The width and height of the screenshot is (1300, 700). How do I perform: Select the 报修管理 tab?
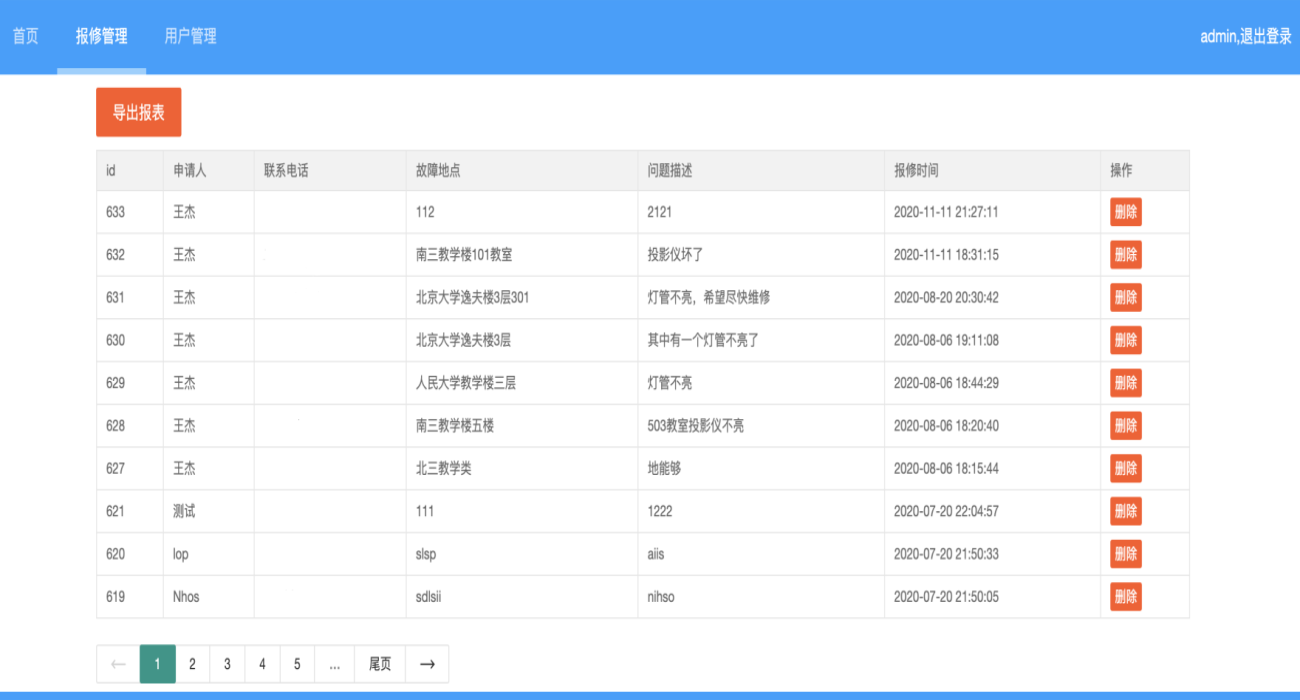point(102,37)
